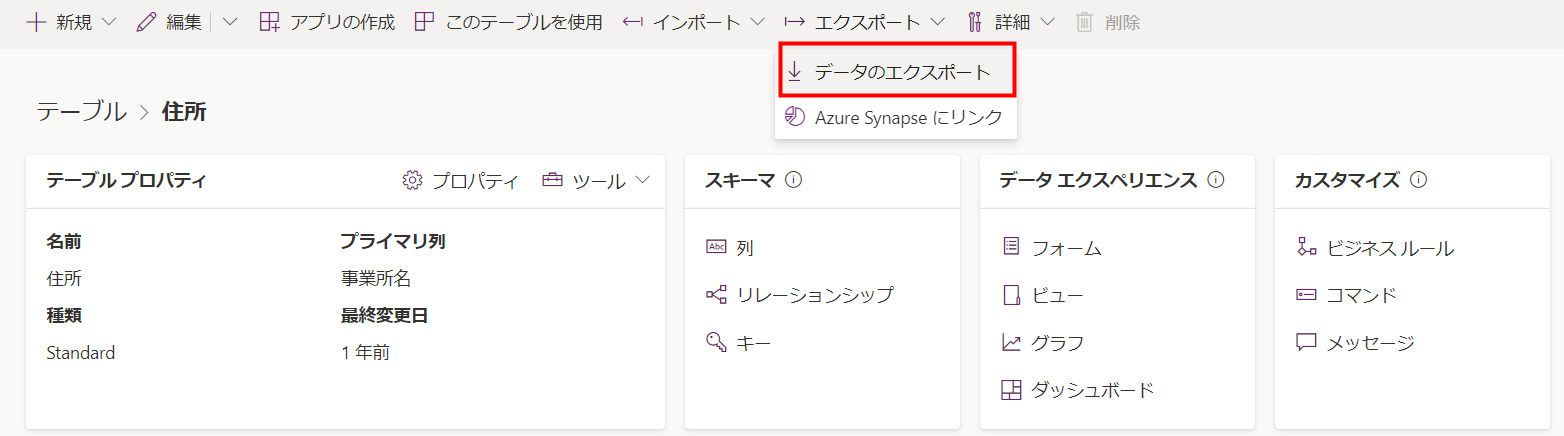Open the インポート menu label
Viewport: 1564px width, 436px height.
pyautogui.click(x=697, y=22)
